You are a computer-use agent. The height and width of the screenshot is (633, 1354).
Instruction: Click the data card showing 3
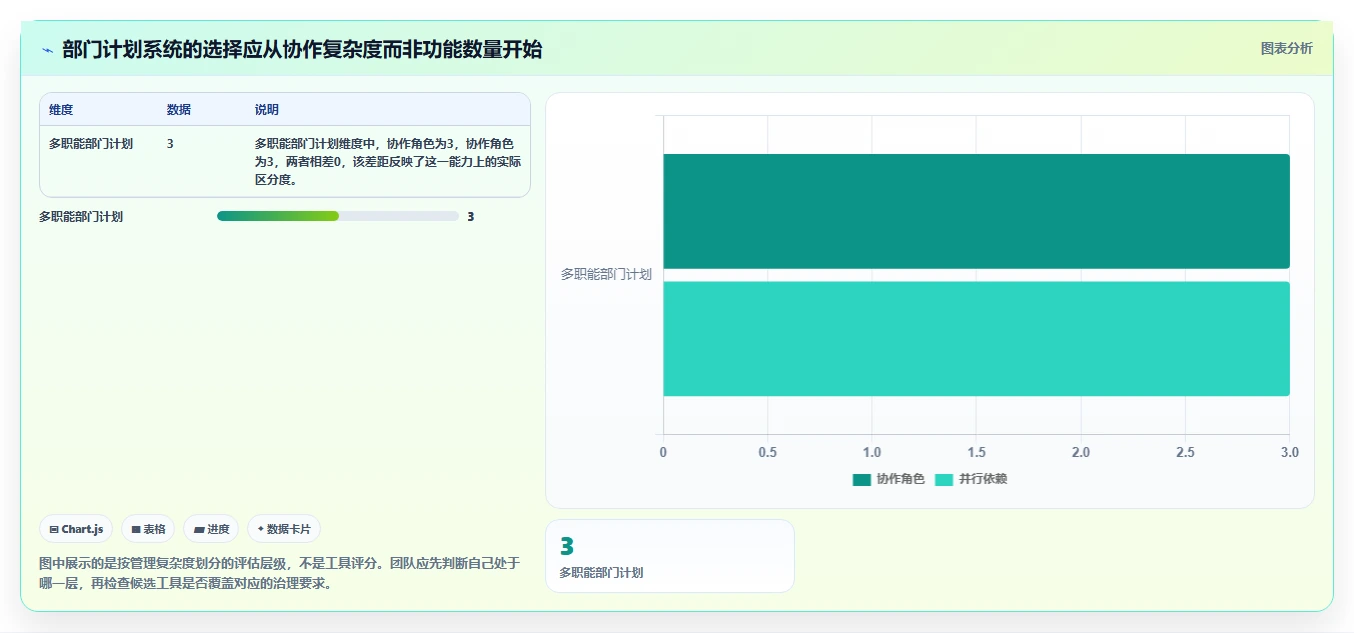(x=670, y=556)
